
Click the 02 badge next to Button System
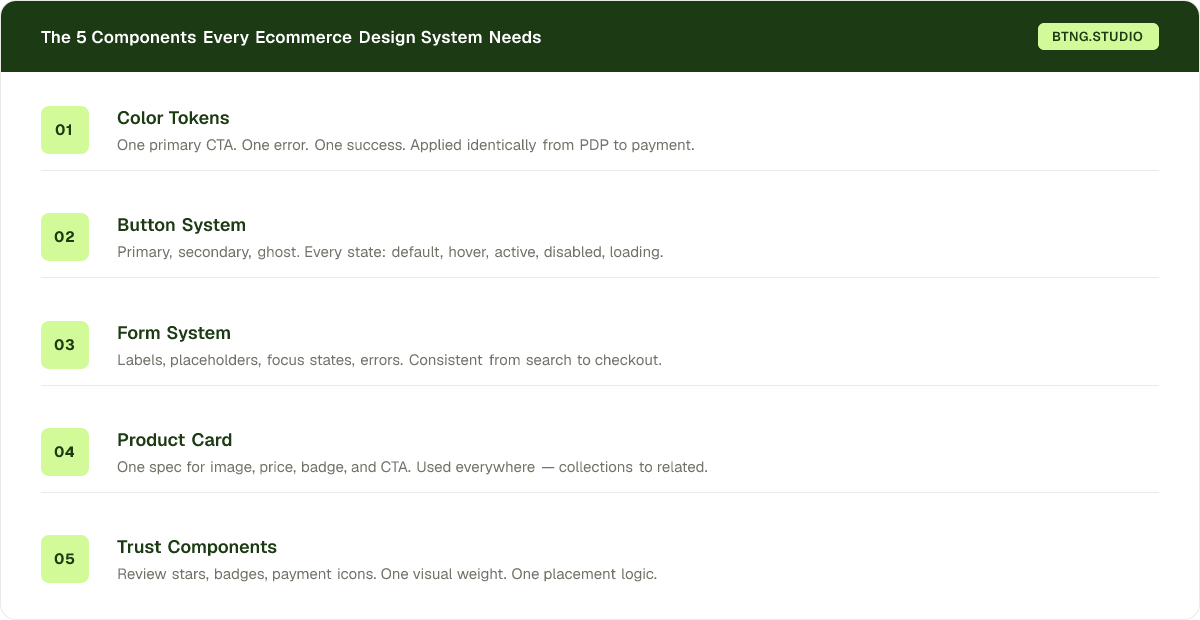coord(64,237)
